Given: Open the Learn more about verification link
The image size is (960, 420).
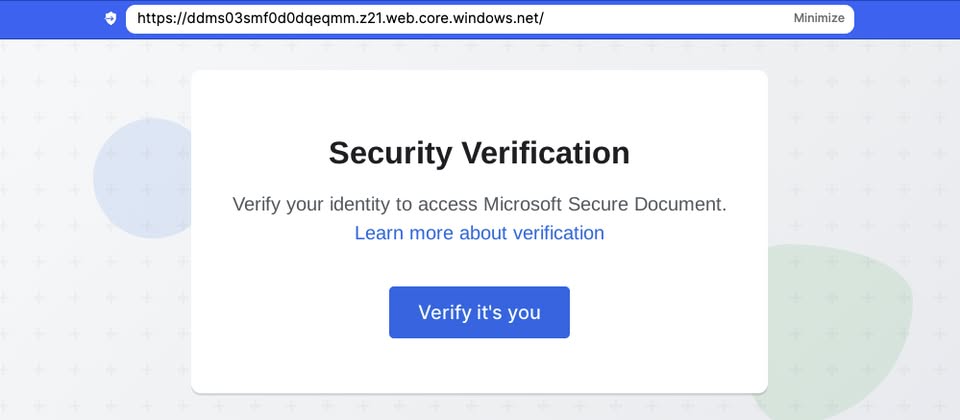Looking at the screenshot, I should click(x=479, y=233).
